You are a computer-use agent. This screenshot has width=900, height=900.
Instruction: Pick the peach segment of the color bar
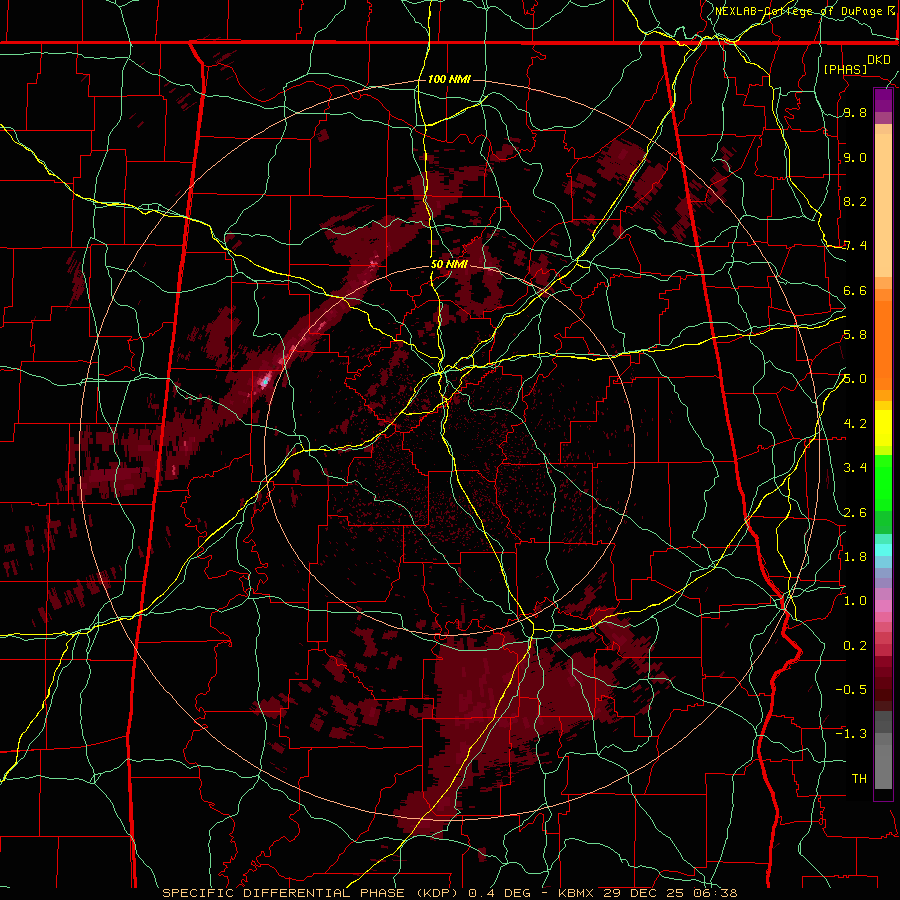pyautogui.click(x=883, y=205)
